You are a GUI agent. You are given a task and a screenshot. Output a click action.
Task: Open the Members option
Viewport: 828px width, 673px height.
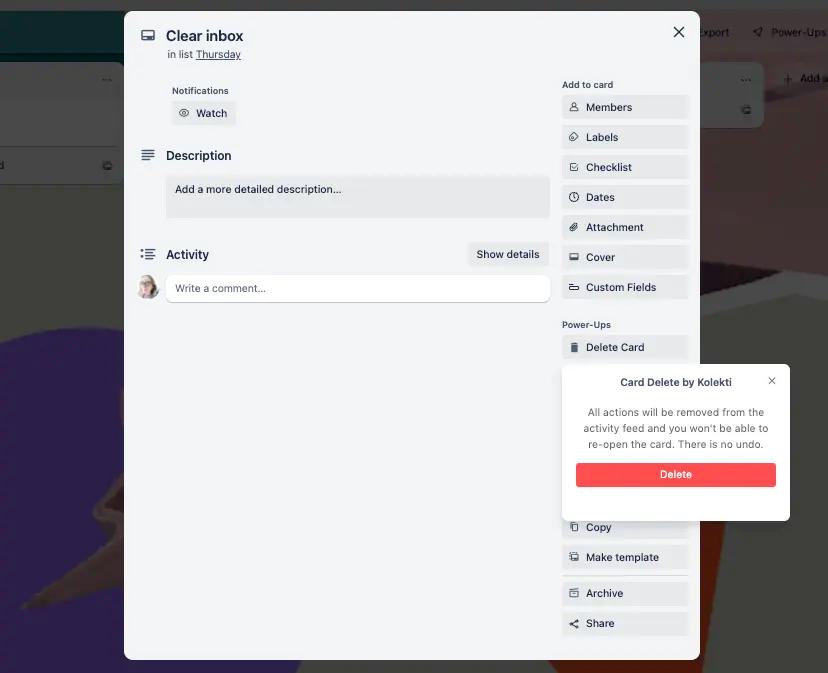(625, 107)
